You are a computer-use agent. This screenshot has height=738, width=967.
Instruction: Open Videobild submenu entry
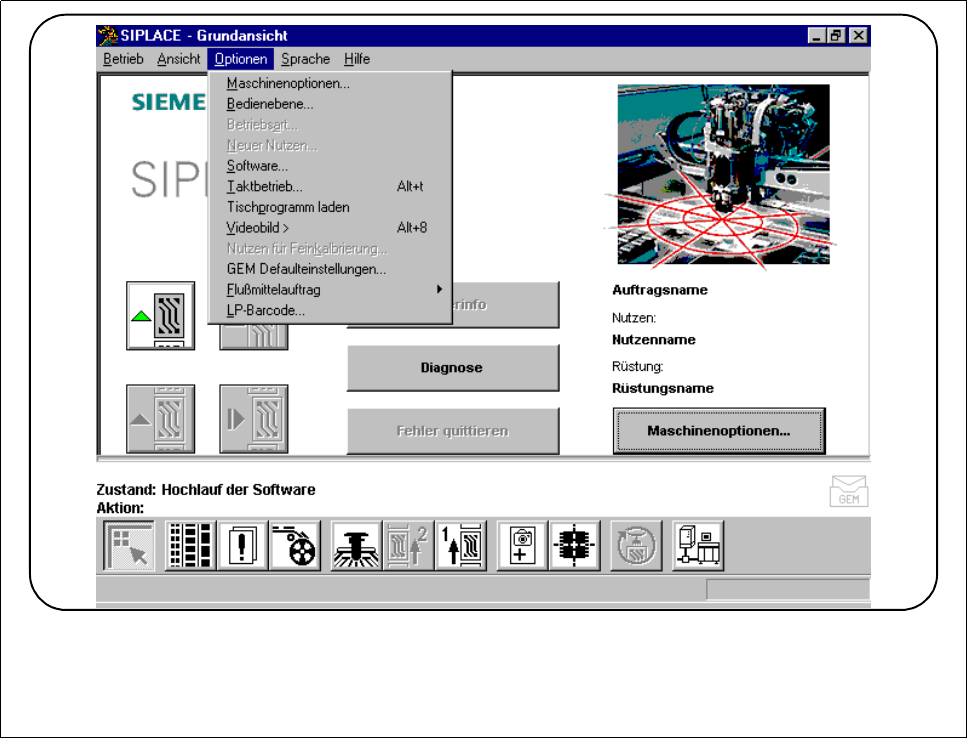330,228
